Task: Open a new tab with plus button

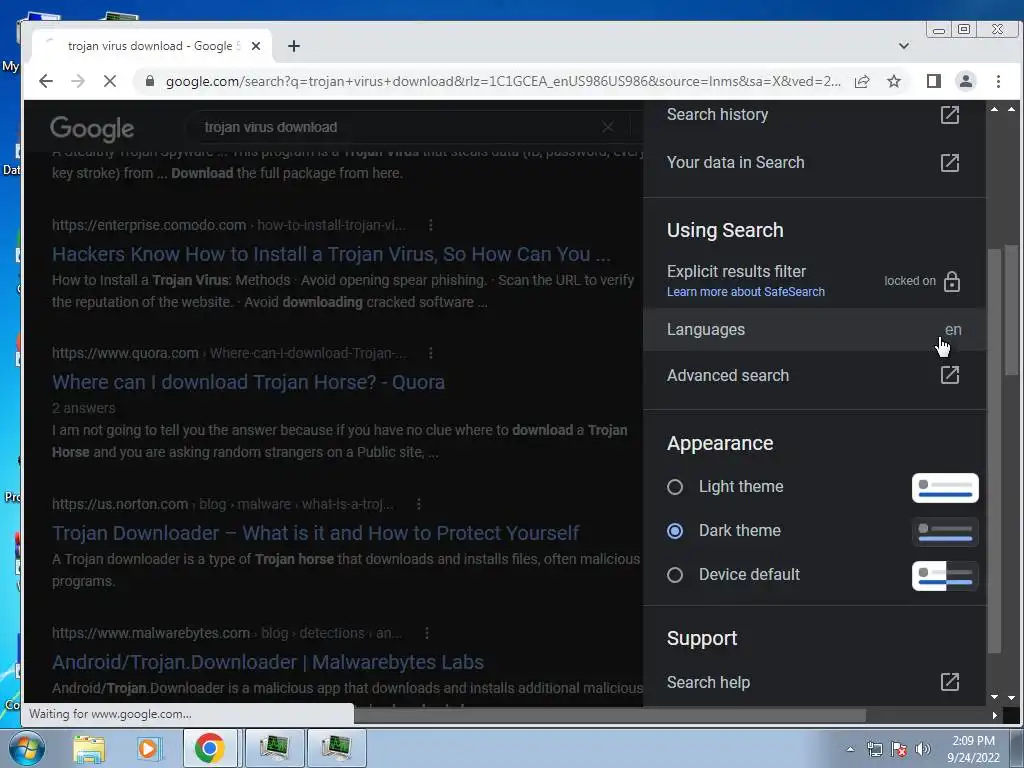Action: [x=294, y=46]
